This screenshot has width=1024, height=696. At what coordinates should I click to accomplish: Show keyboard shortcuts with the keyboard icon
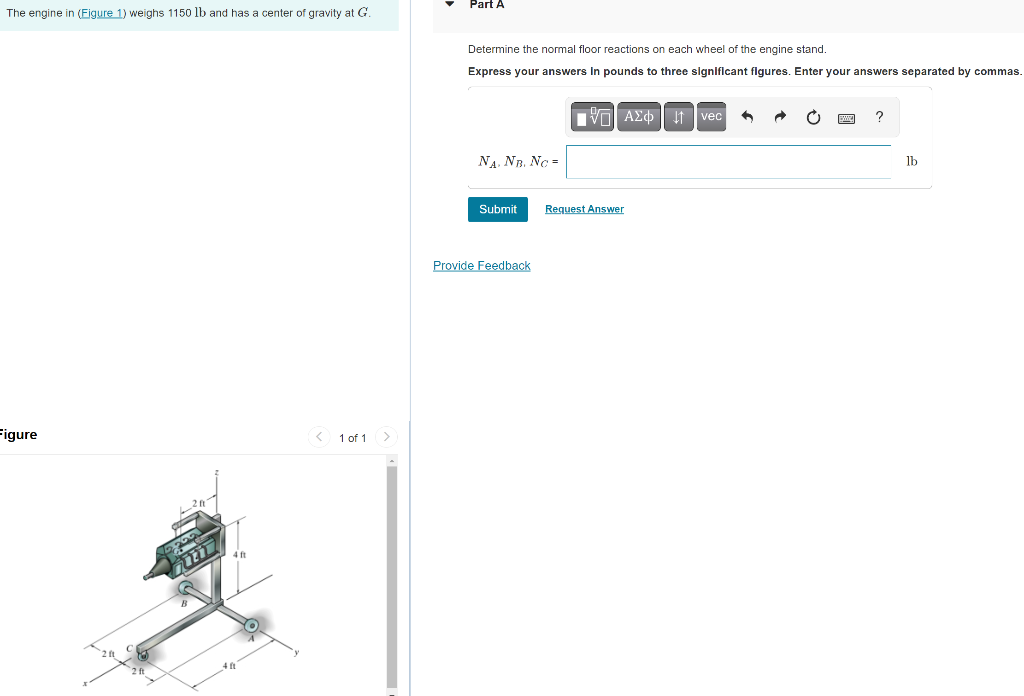coord(846,118)
